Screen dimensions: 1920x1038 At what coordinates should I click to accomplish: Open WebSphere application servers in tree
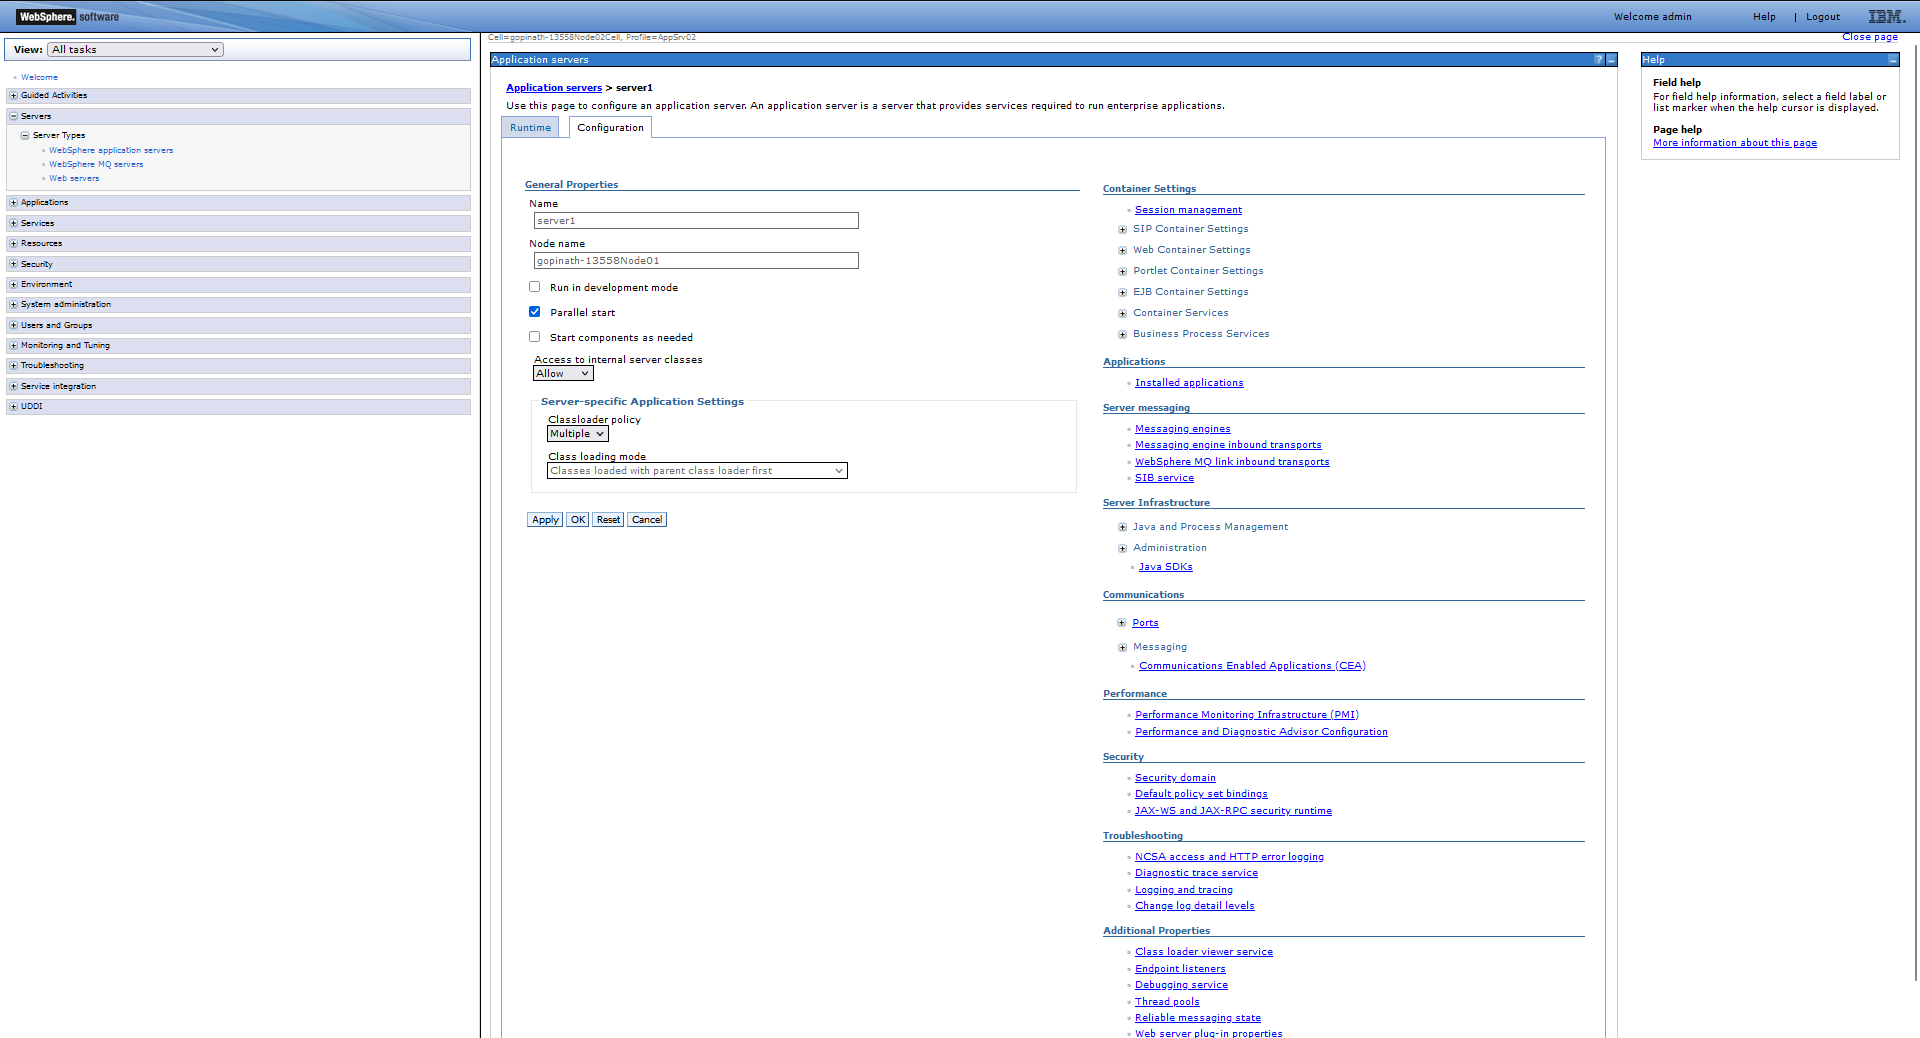(111, 151)
